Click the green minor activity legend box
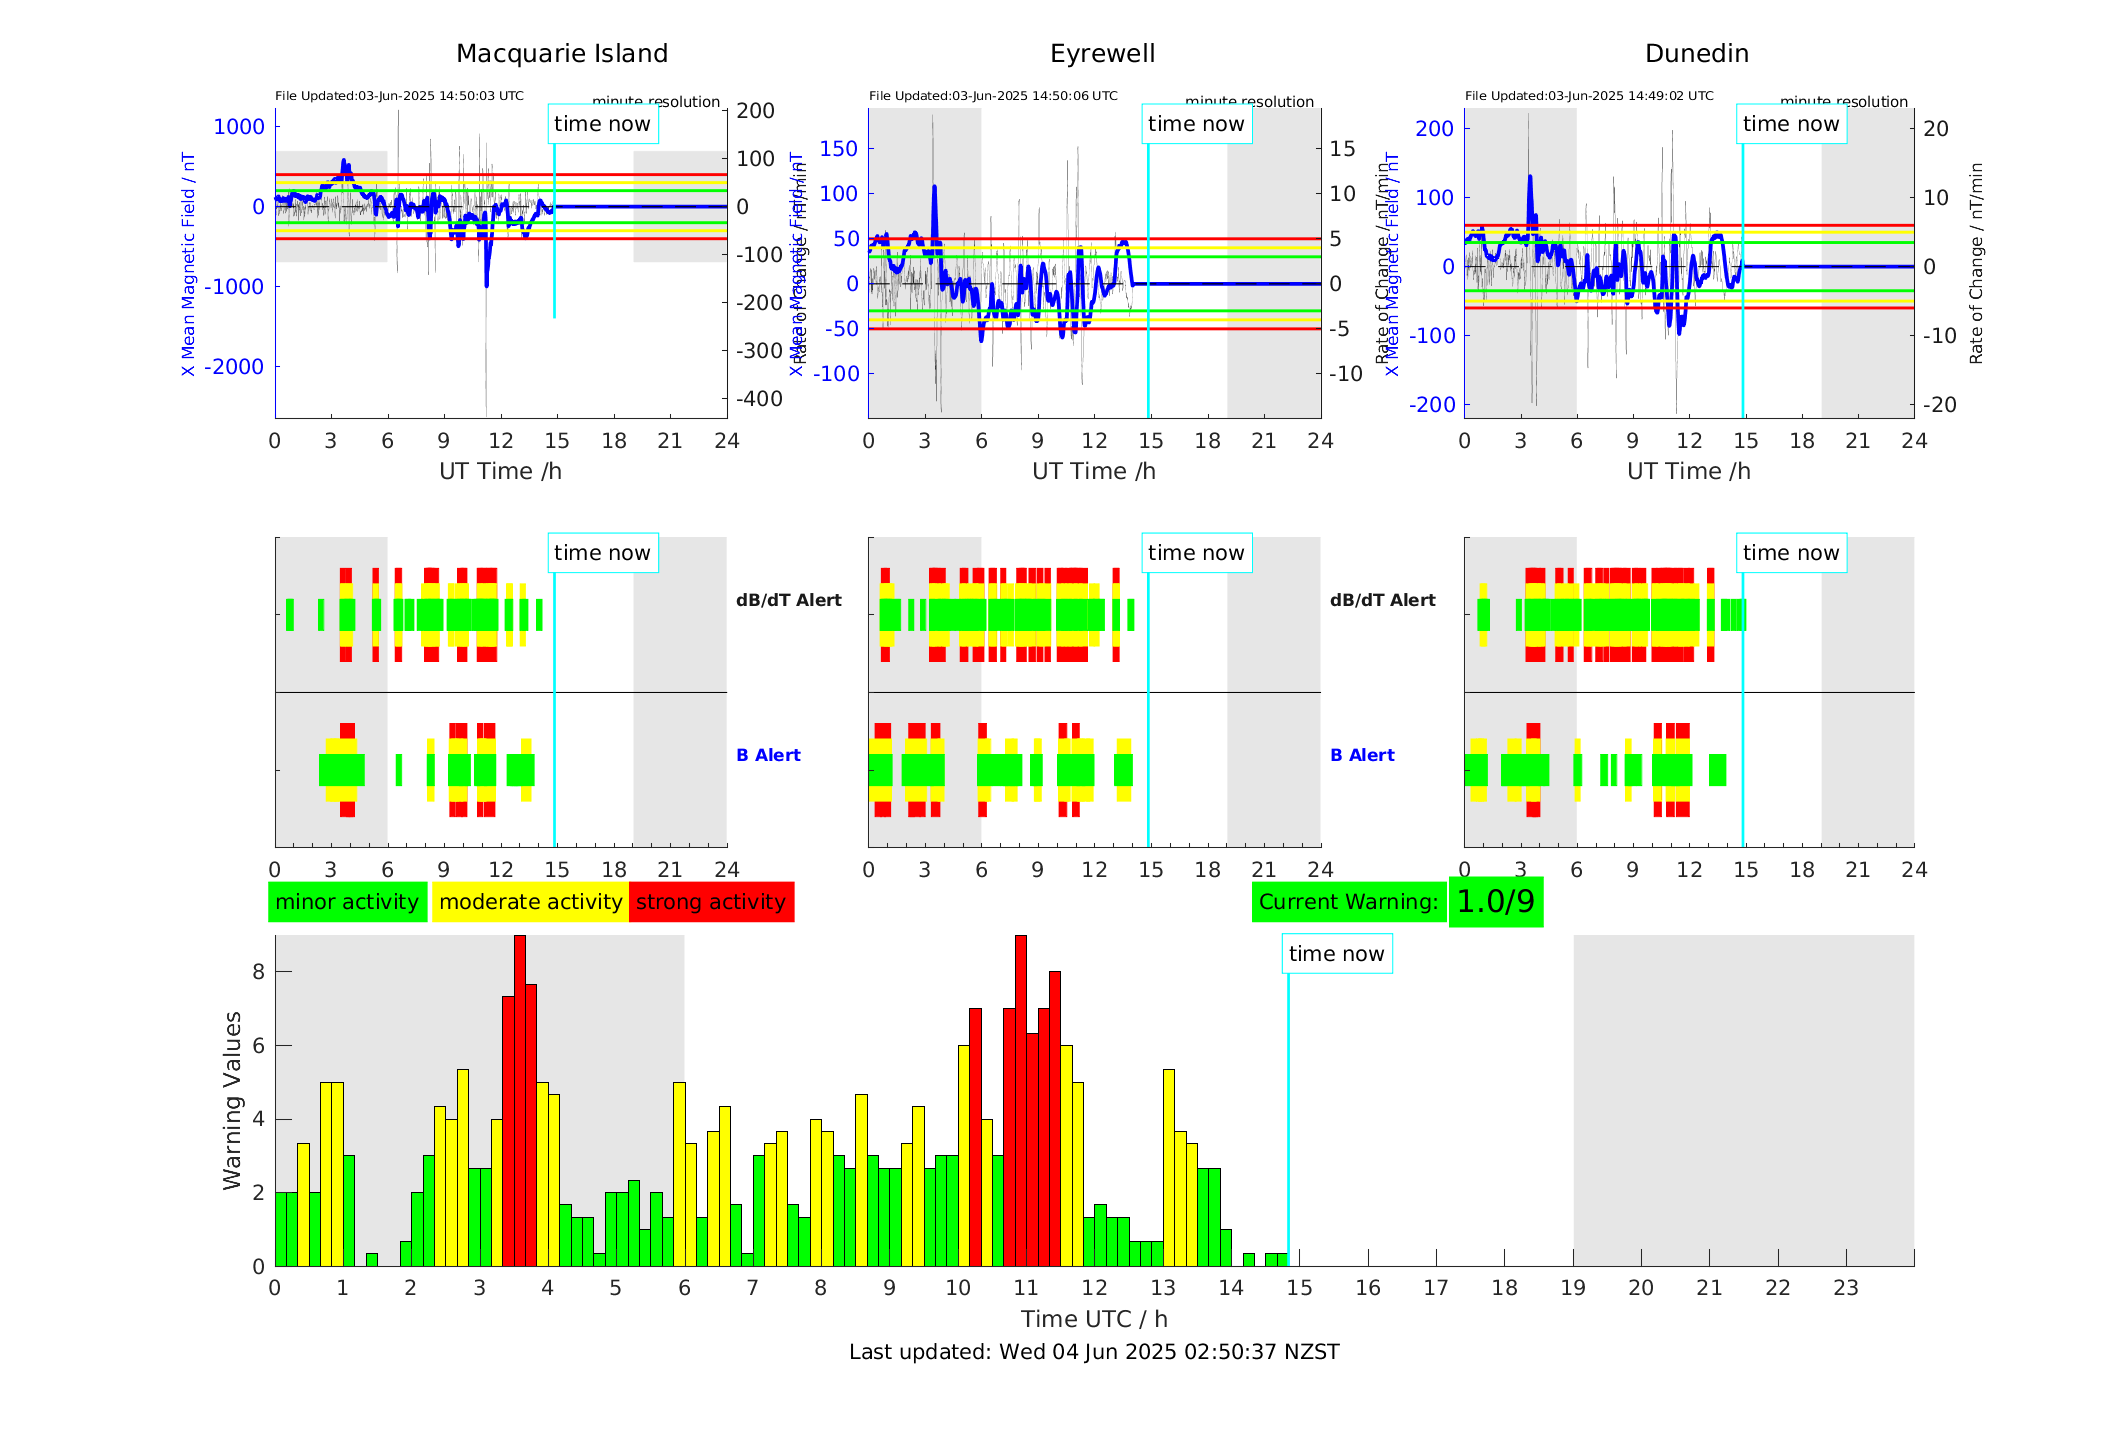The image size is (2117, 1437). (x=347, y=902)
